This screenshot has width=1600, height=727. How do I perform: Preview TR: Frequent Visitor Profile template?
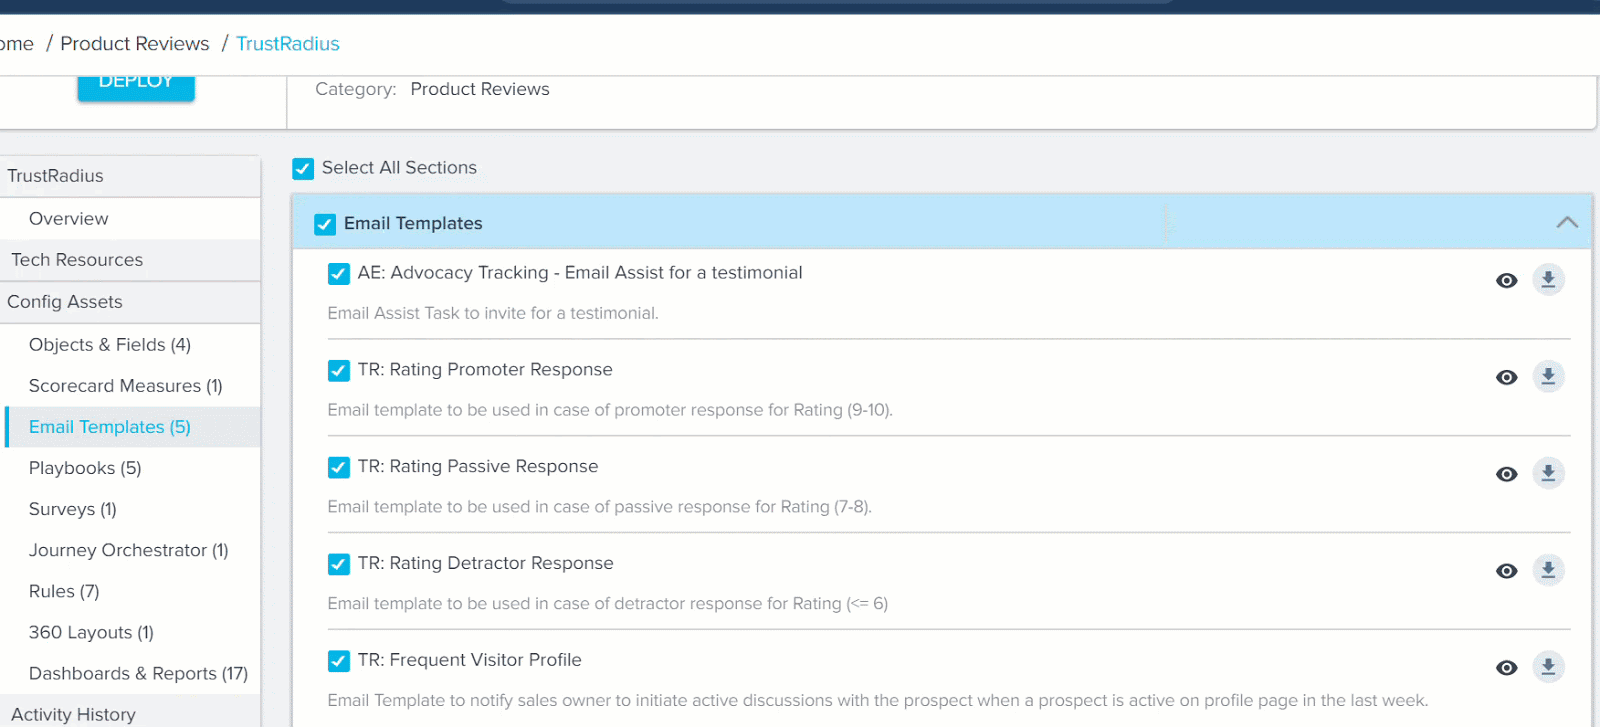coord(1506,669)
